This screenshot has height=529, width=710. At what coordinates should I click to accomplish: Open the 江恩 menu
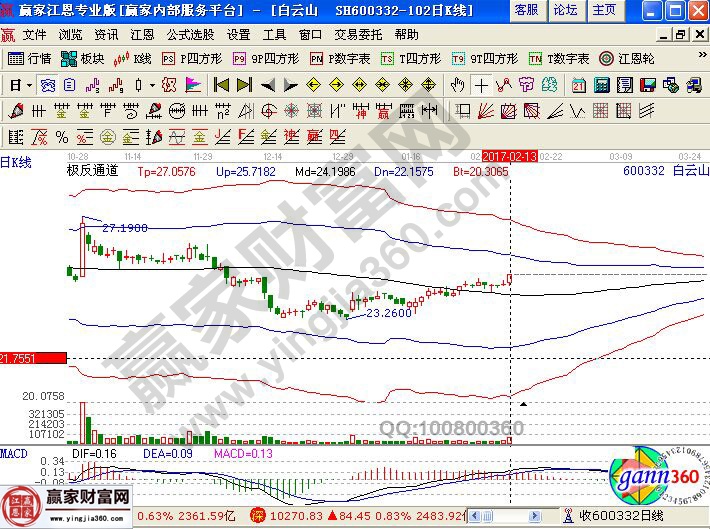click(142, 34)
